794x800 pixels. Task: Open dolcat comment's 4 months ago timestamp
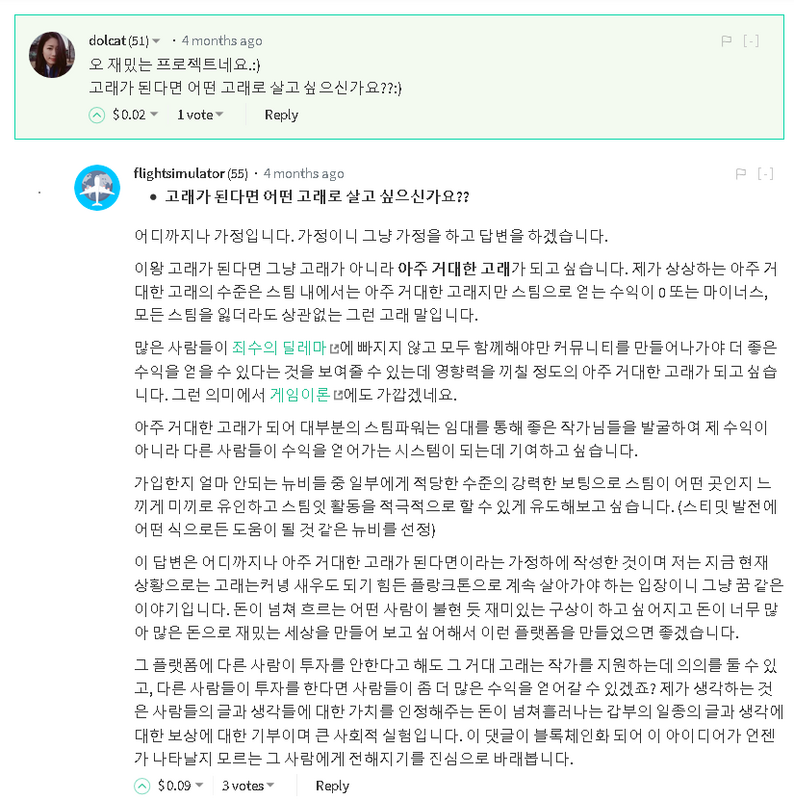tap(222, 41)
